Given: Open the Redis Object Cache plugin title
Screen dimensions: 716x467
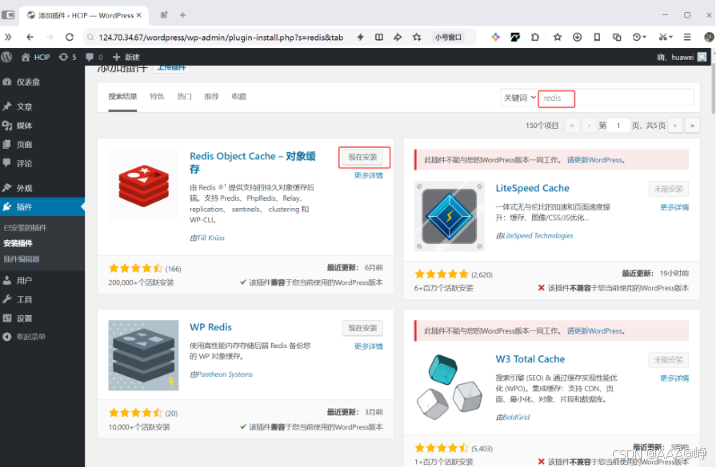Looking at the screenshot, I should pyautogui.click(x=253, y=163).
